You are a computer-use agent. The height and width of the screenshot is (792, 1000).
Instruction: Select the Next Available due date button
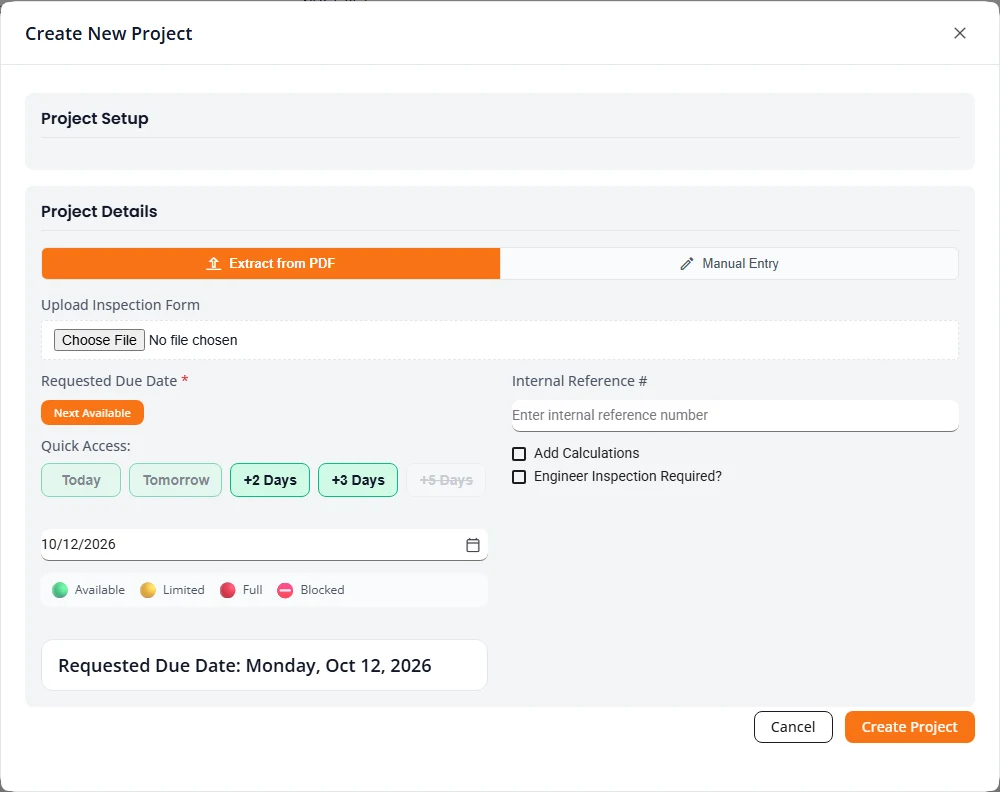click(92, 413)
